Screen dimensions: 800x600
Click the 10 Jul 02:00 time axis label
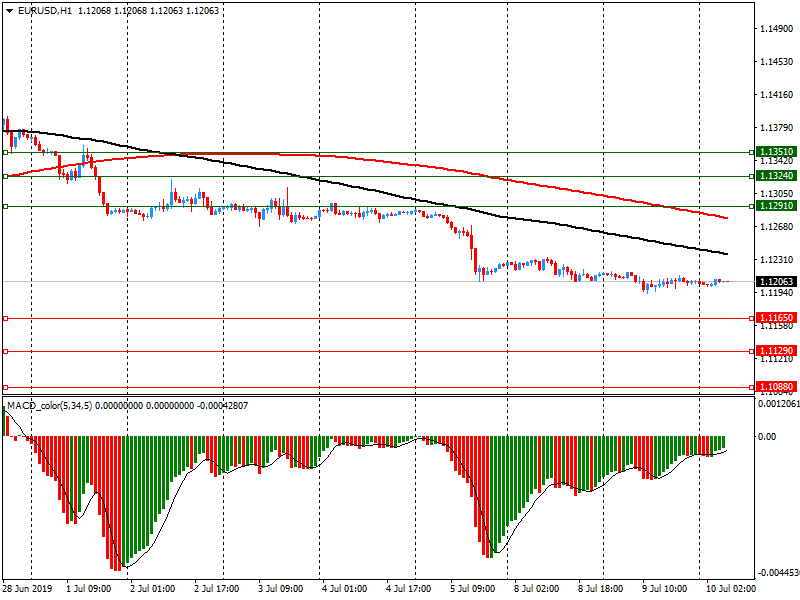tap(731, 588)
